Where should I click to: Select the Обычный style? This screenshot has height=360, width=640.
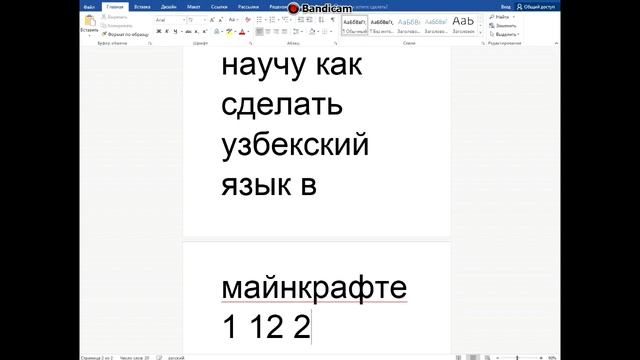pos(354,25)
